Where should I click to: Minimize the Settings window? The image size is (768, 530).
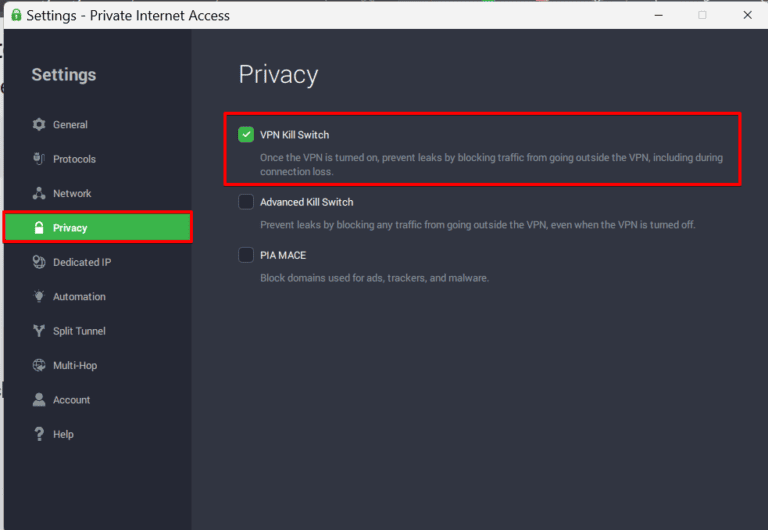658,15
